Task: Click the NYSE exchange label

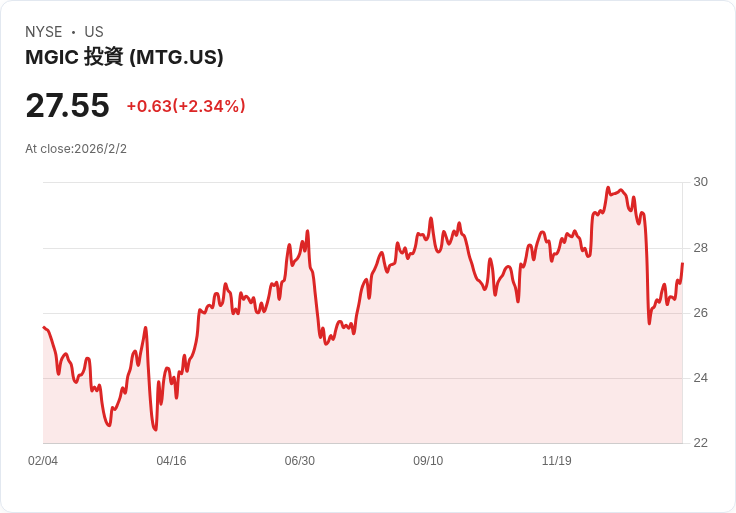Action: click(44, 32)
